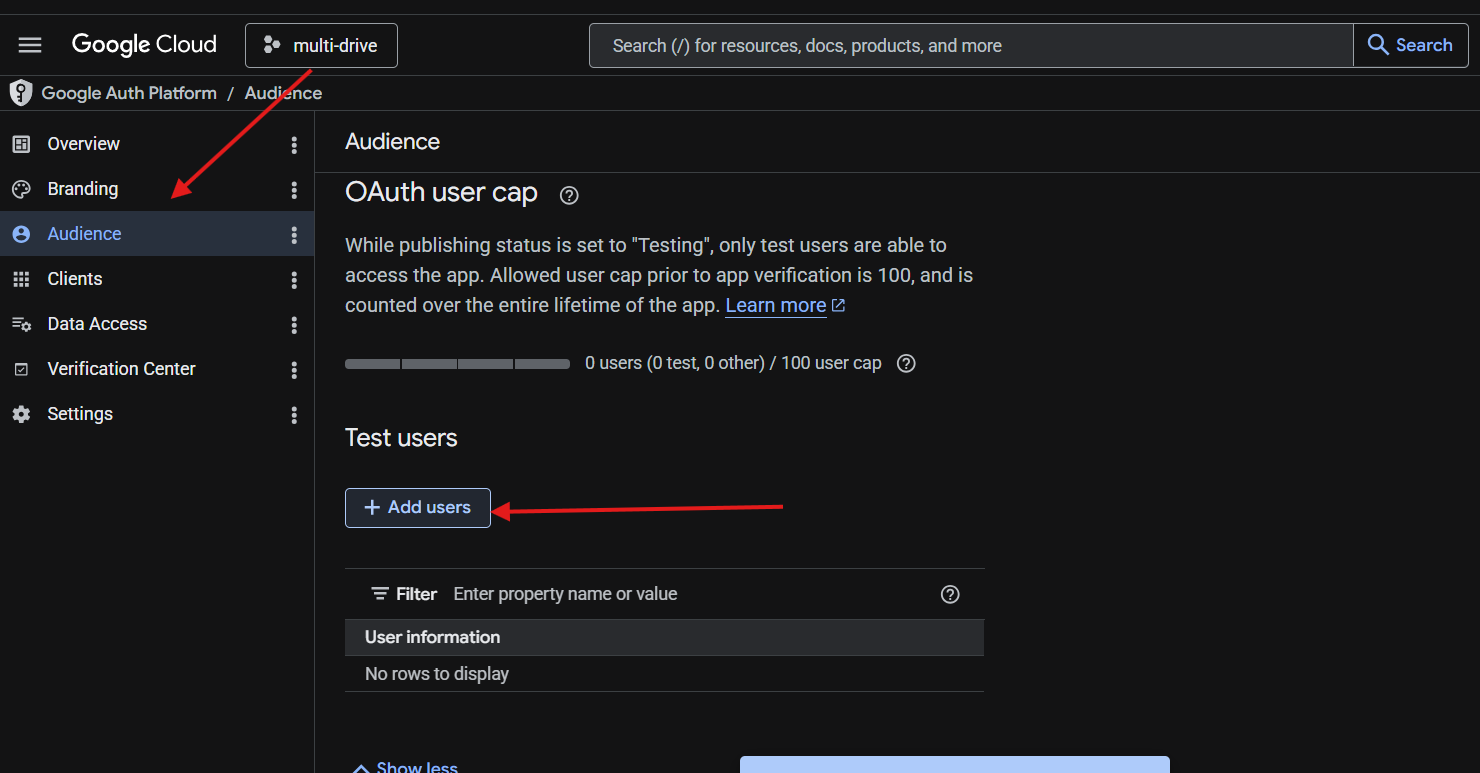Click the Test users heading
1480x773 pixels.
pyautogui.click(x=401, y=438)
